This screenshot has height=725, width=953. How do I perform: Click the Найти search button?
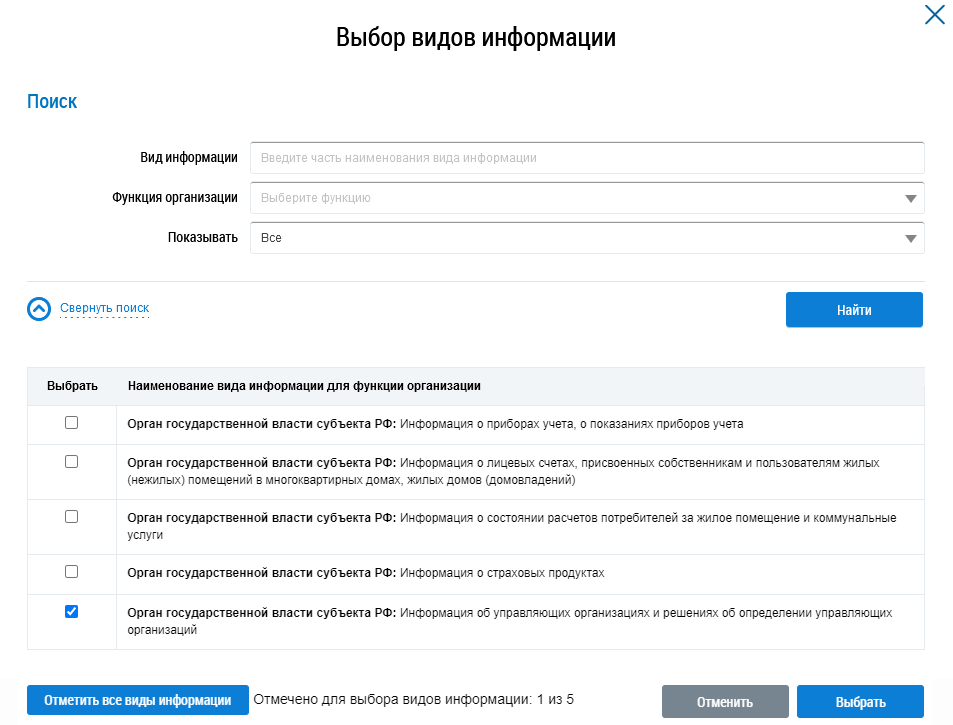[x=854, y=310]
